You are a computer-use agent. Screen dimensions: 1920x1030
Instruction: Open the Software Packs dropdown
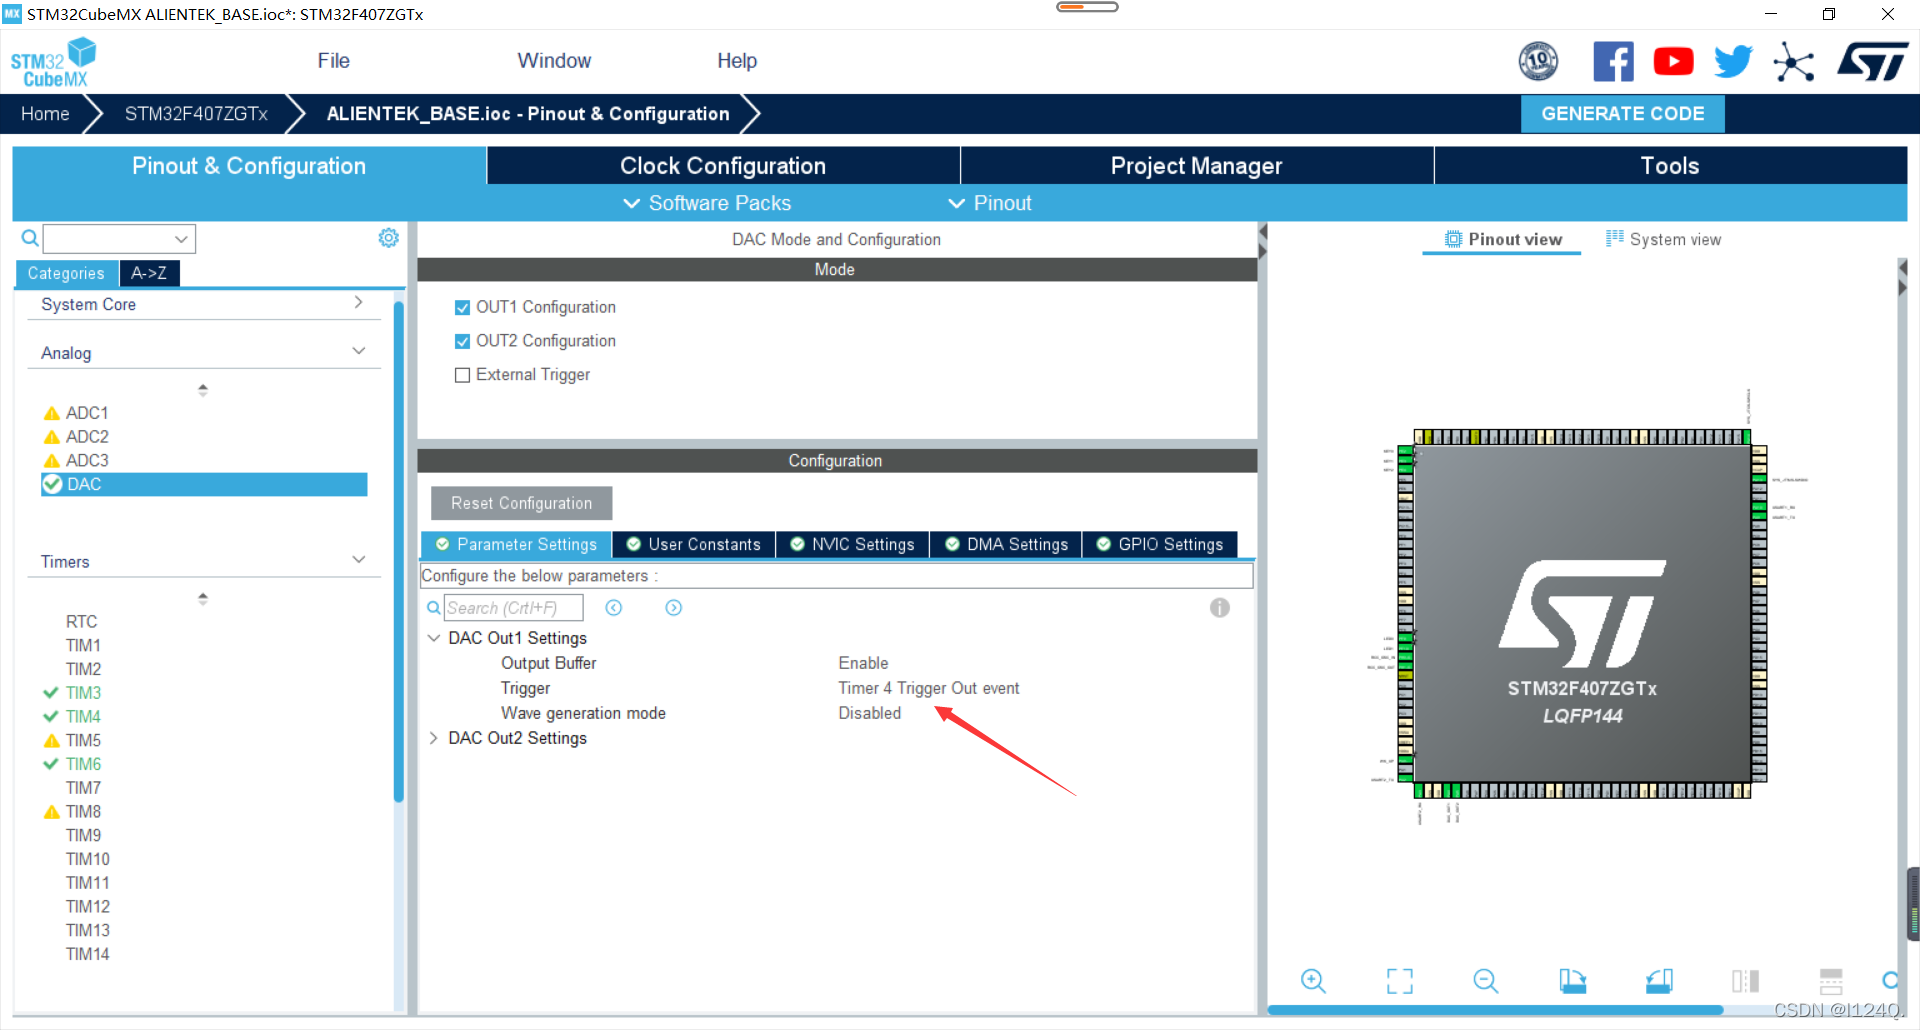(x=707, y=203)
